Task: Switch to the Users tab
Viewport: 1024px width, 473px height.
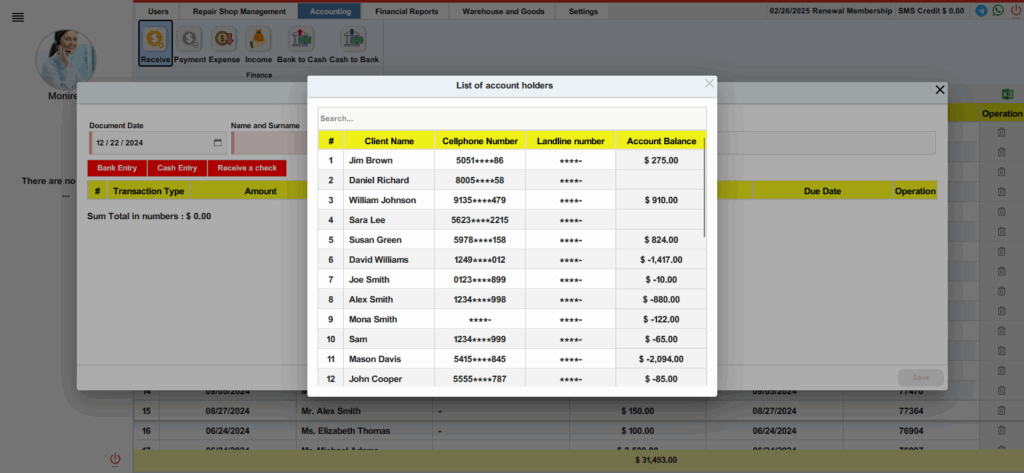Action: pyautogui.click(x=158, y=11)
